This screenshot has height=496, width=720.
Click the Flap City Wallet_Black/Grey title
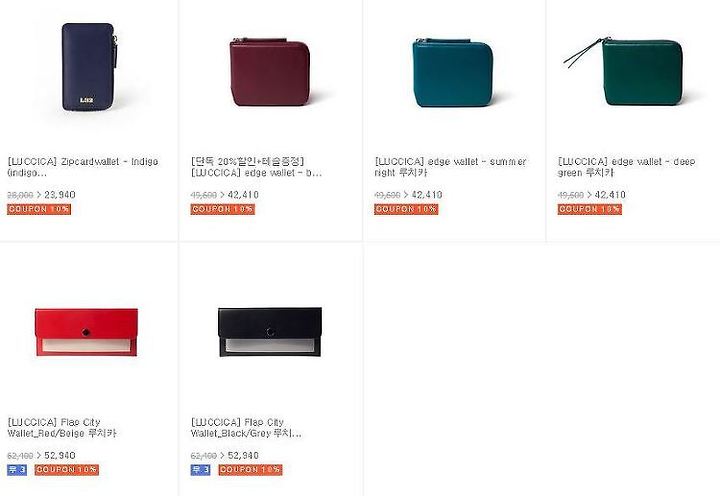[x=246, y=428]
